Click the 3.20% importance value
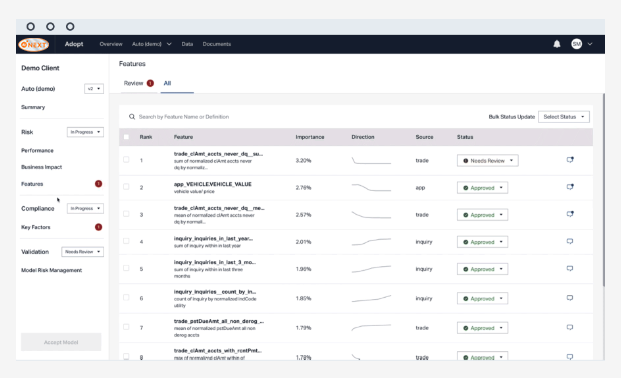621x378 pixels. coord(303,160)
